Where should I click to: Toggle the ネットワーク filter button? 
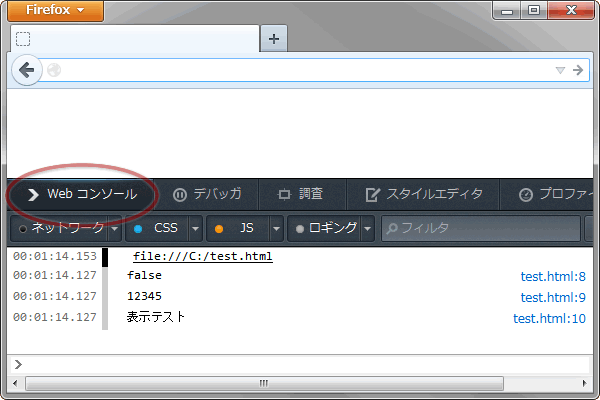(x=60, y=229)
